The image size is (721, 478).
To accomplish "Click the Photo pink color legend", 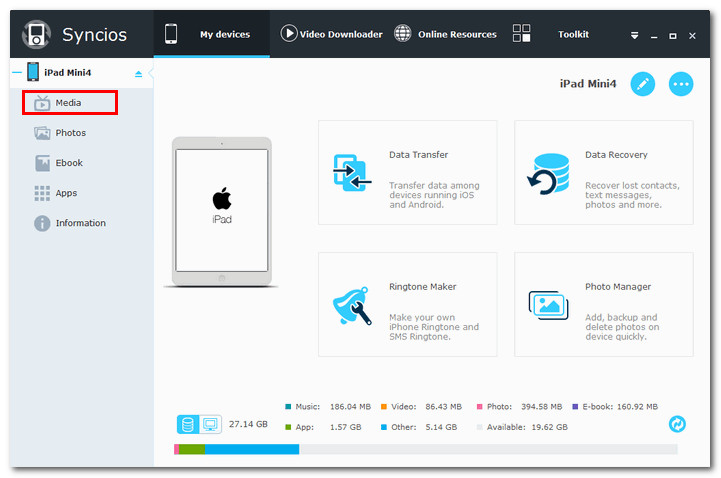I will coord(480,407).
